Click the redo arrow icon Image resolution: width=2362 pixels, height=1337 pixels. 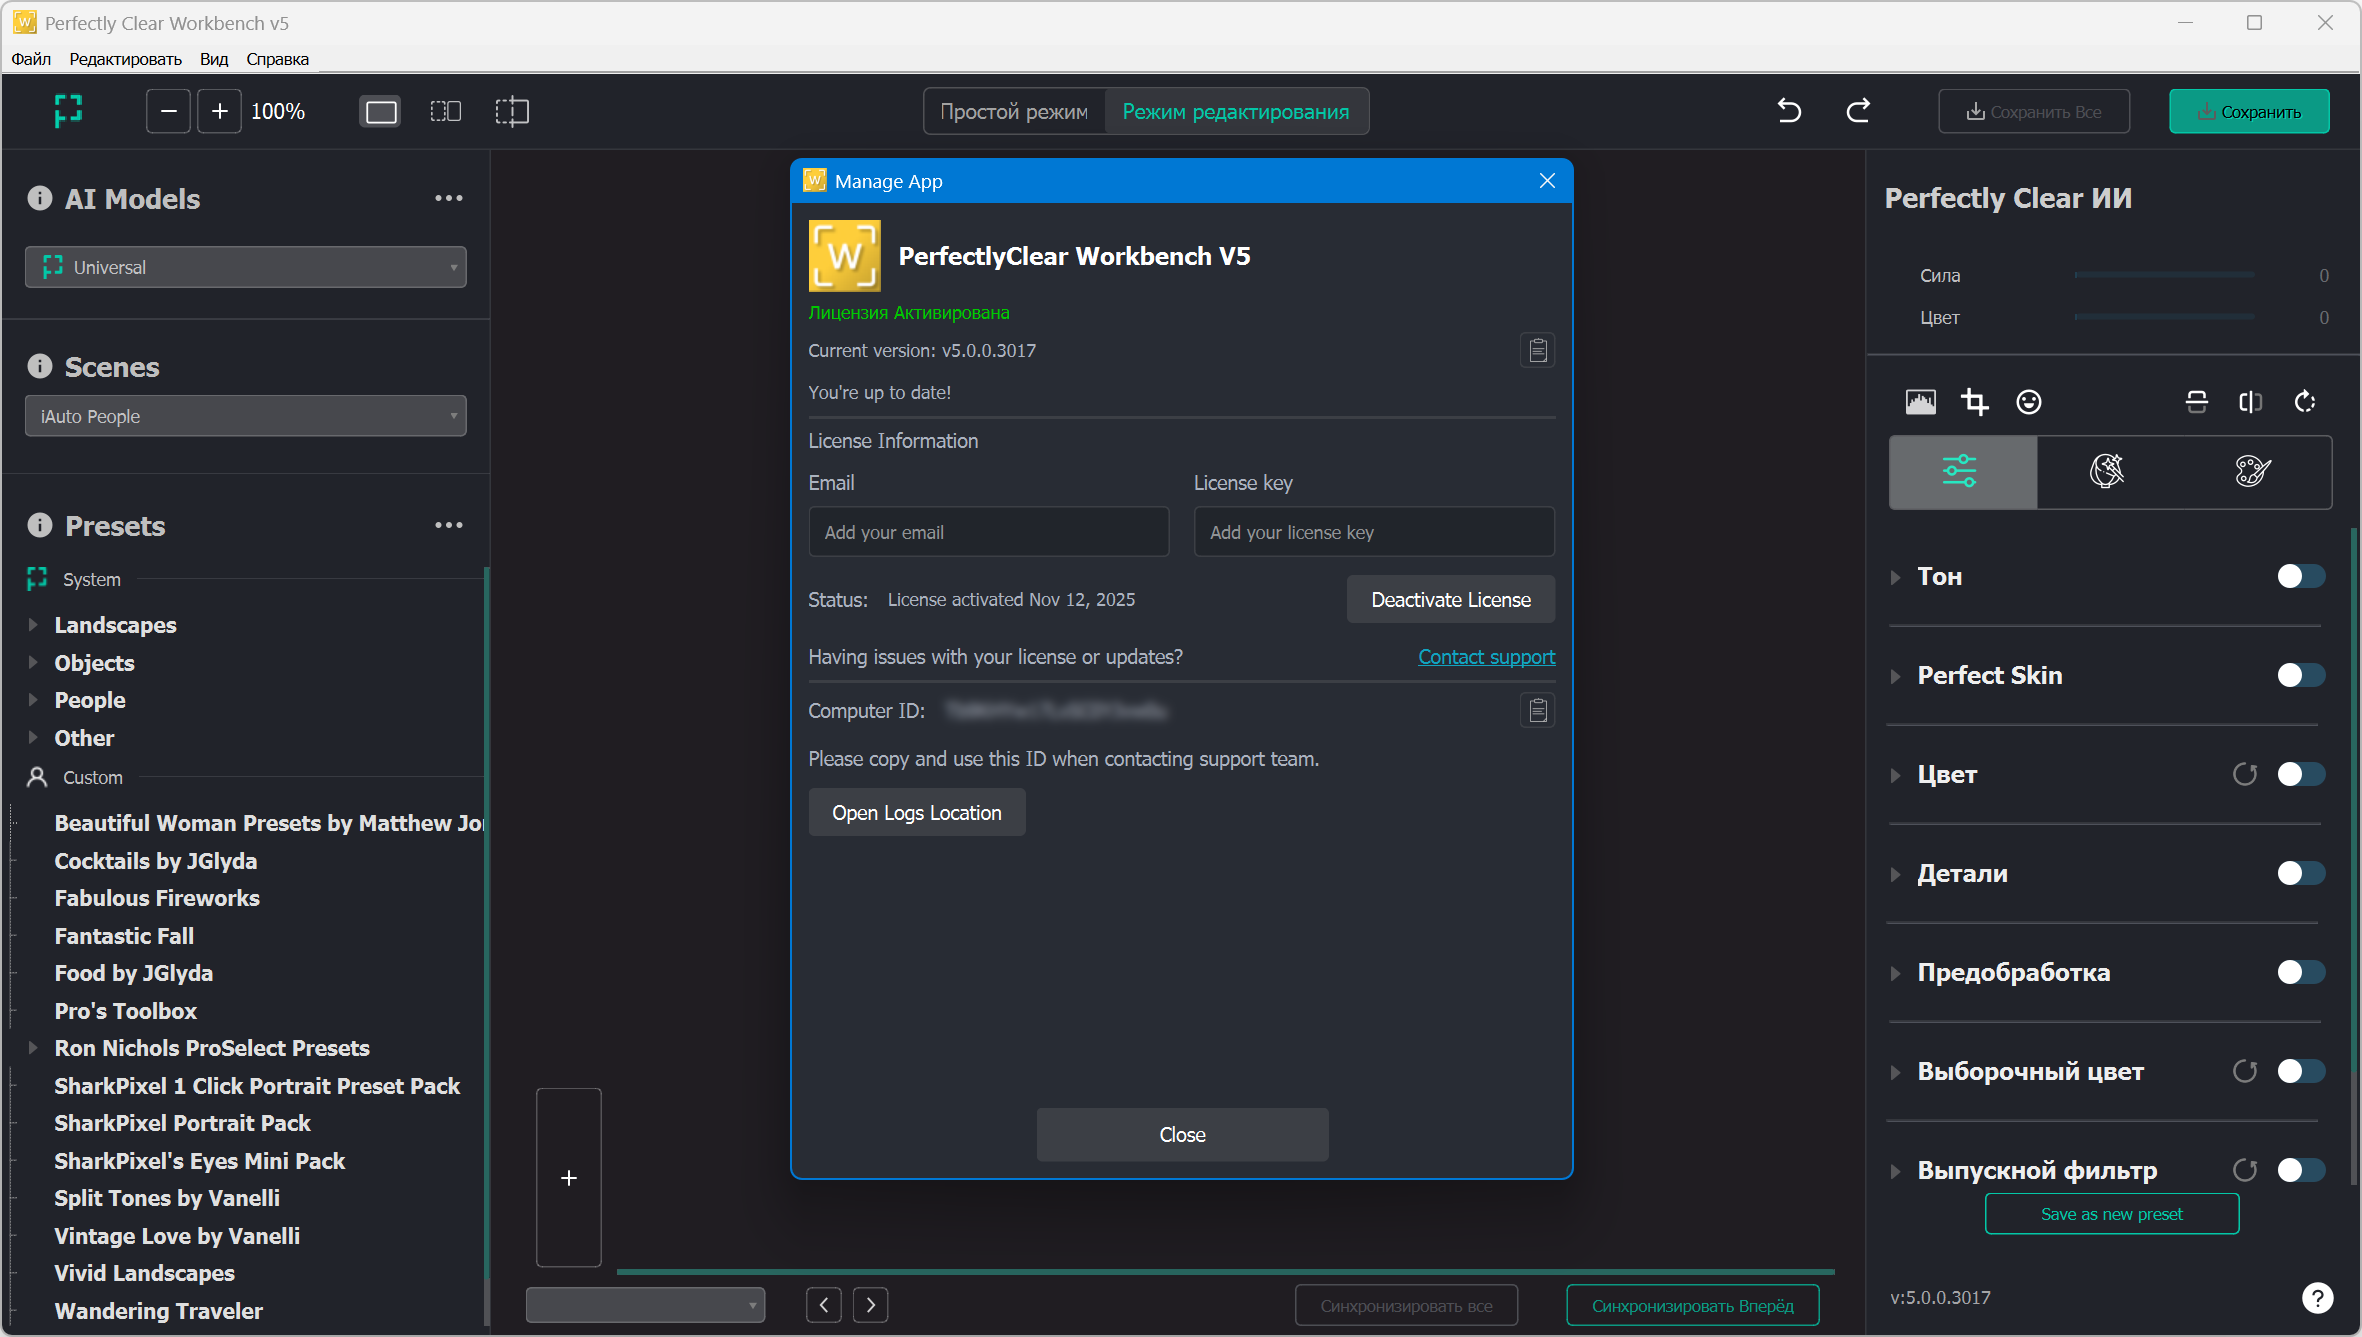(1857, 111)
